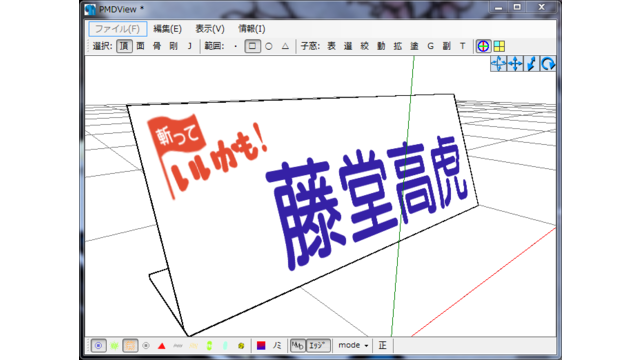Open the T sub-window

[x=462, y=46]
